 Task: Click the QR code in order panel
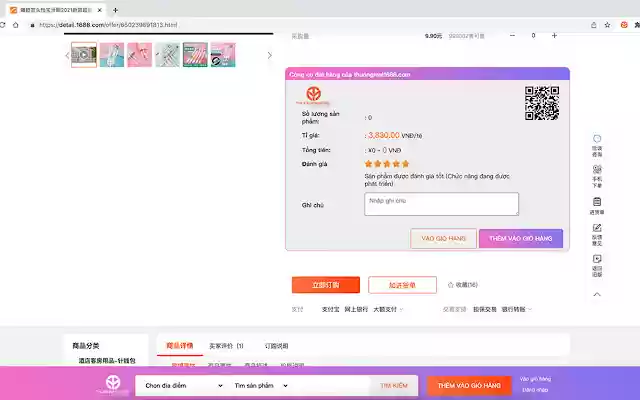542,103
